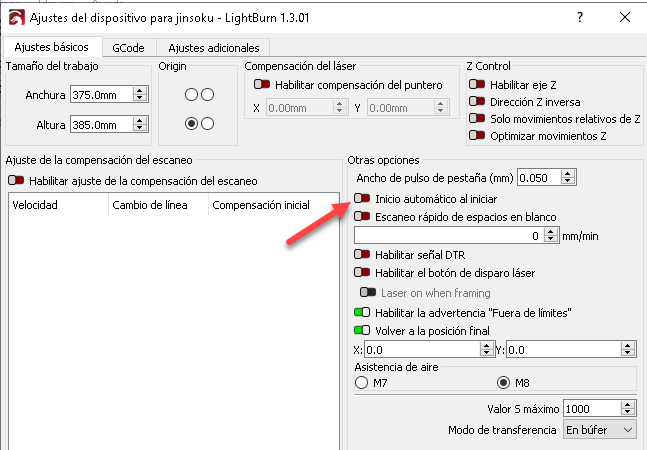Screen dimensions: 647x450
Task: Toggle Inicio automático al iniciar
Action: [362, 198]
